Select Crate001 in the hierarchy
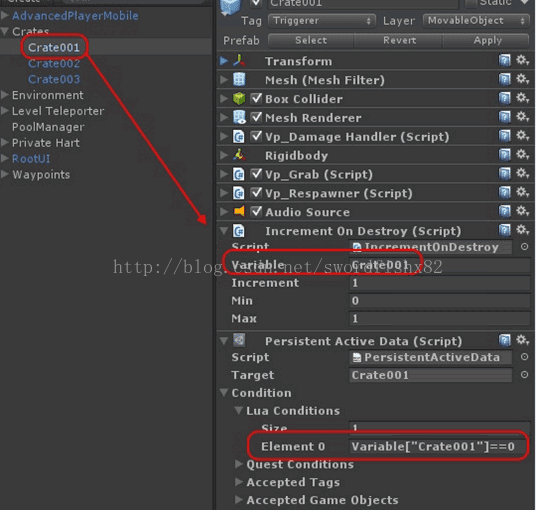 (x=54, y=47)
